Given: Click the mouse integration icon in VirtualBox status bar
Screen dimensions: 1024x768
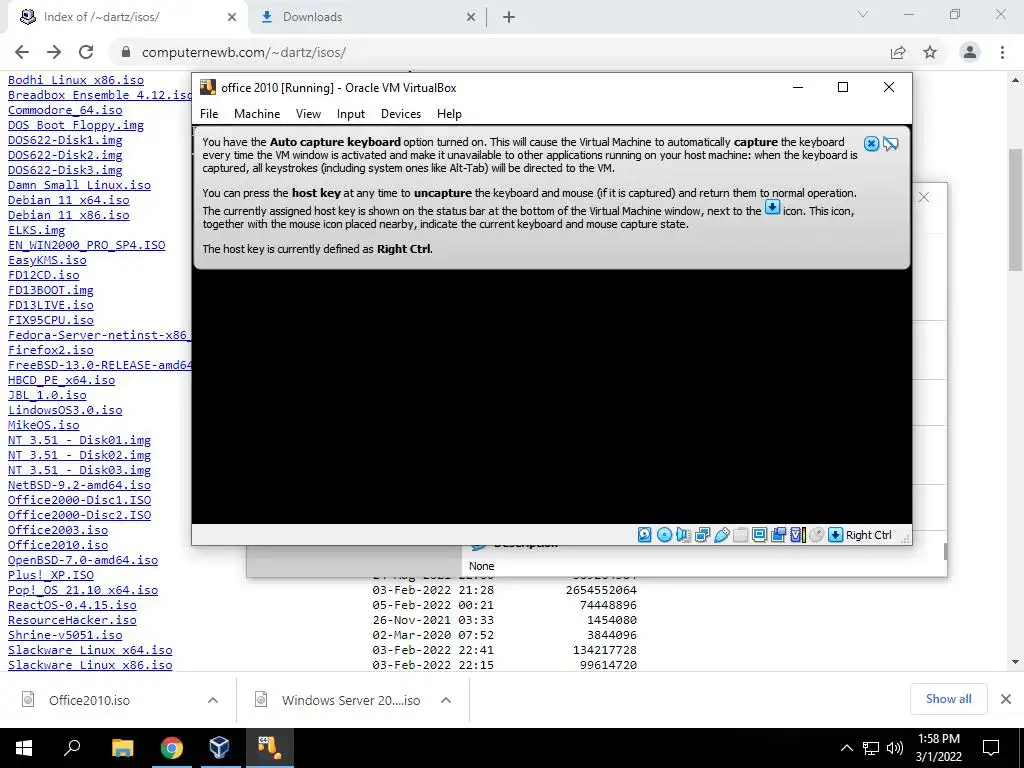Looking at the screenshot, I should [816, 535].
